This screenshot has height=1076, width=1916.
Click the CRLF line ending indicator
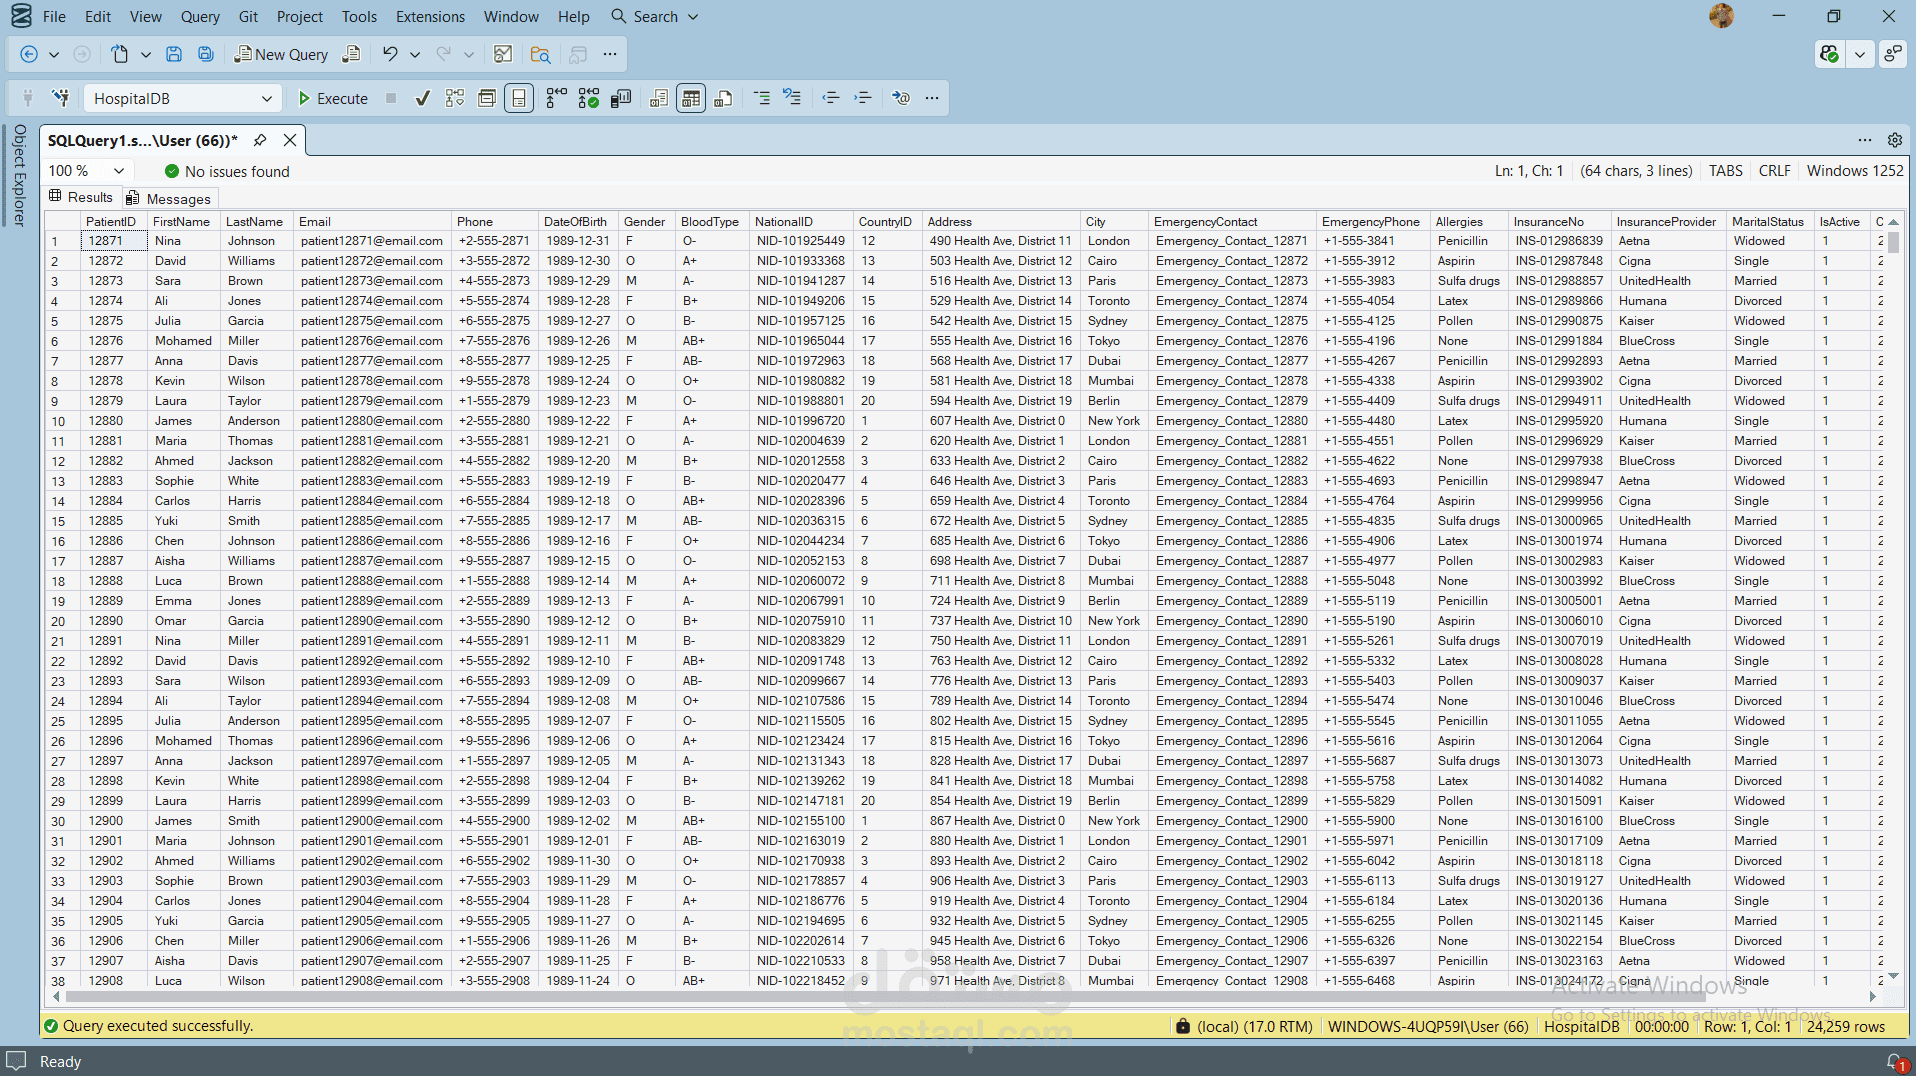tap(1775, 171)
